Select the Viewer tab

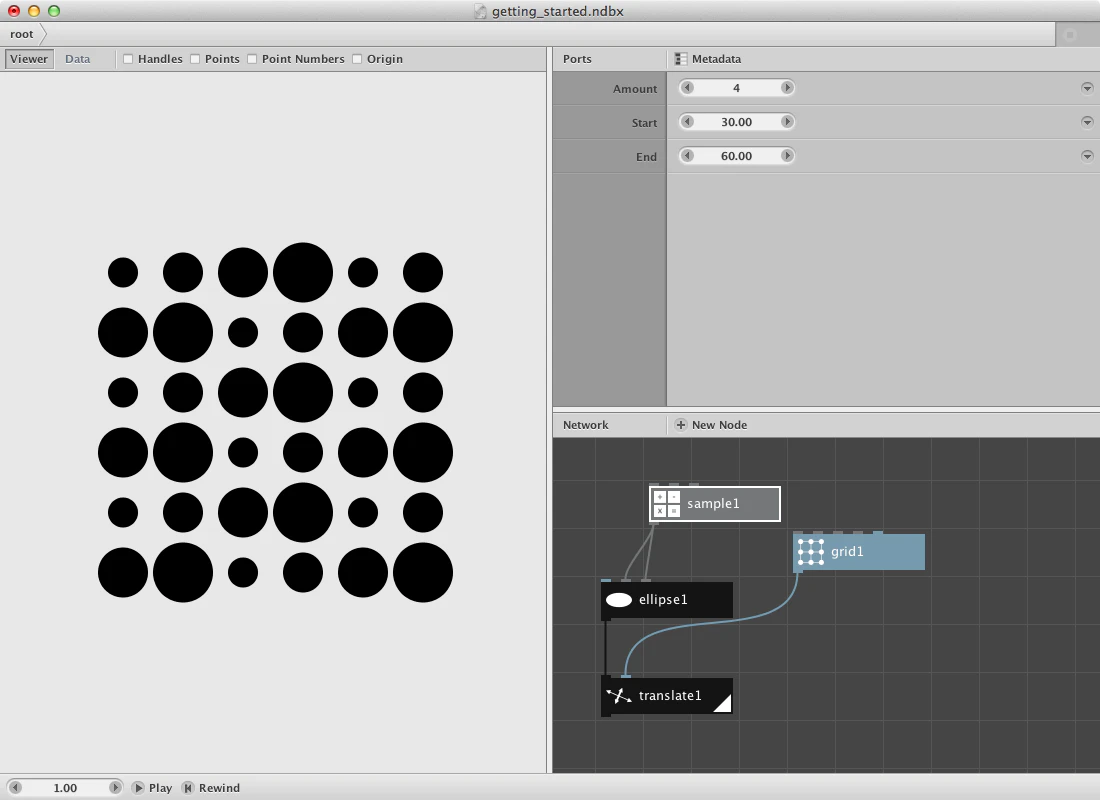coord(29,59)
